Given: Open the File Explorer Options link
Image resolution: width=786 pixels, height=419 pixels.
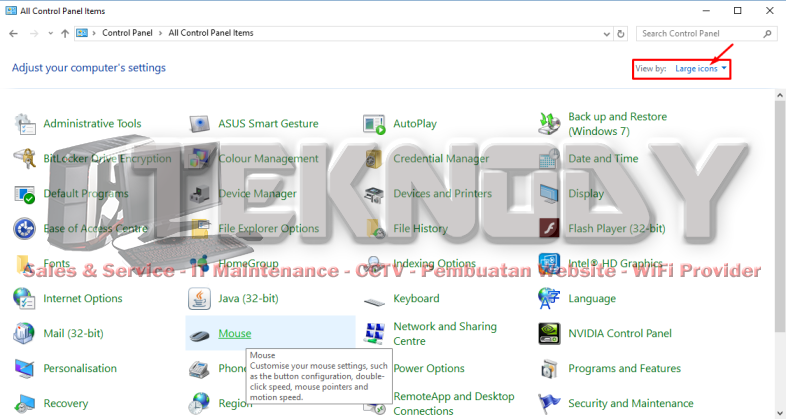Looking at the screenshot, I should pyautogui.click(x=269, y=229).
